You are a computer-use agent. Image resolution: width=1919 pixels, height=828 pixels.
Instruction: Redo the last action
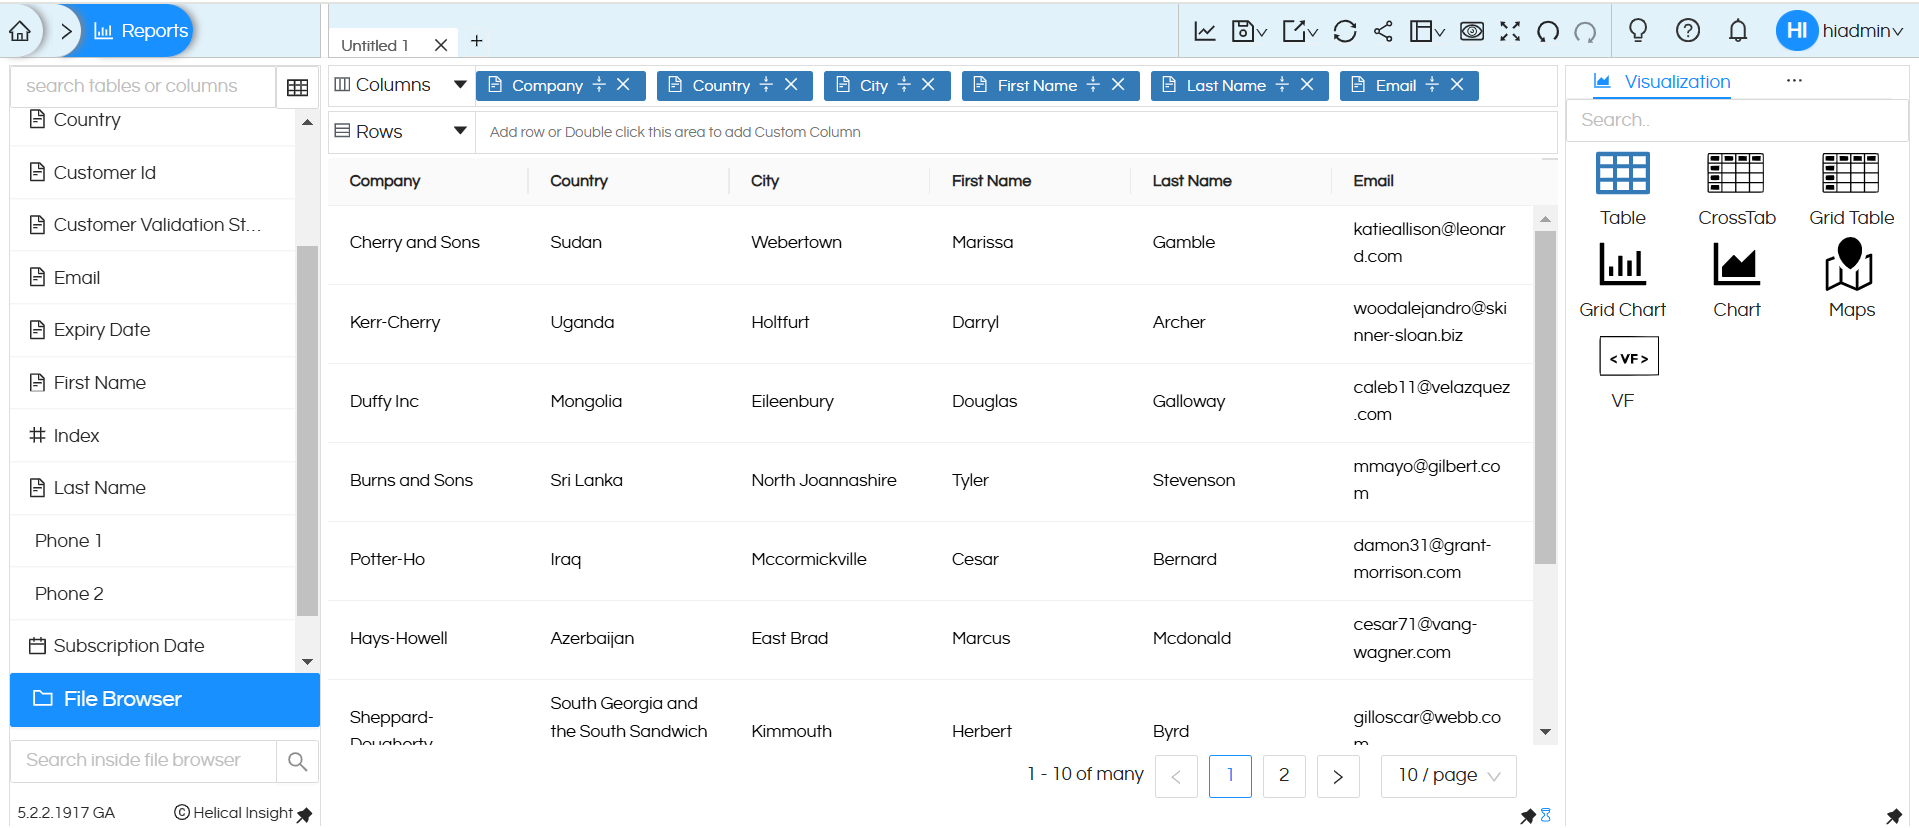point(1585,31)
